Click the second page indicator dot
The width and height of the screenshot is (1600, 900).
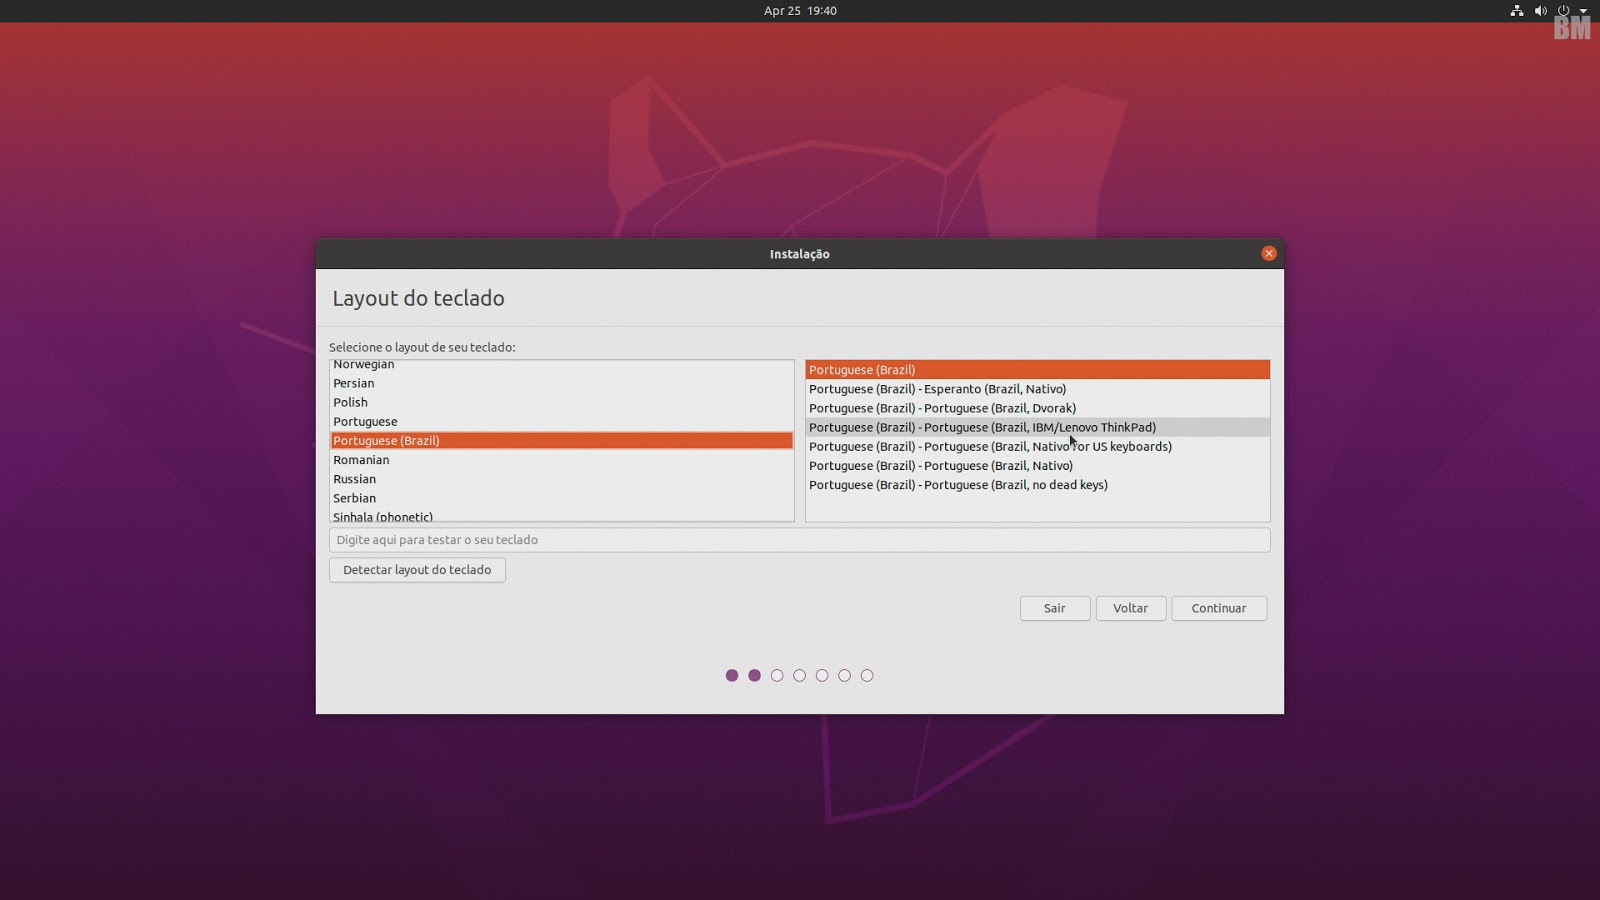pyautogui.click(x=755, y=676)
